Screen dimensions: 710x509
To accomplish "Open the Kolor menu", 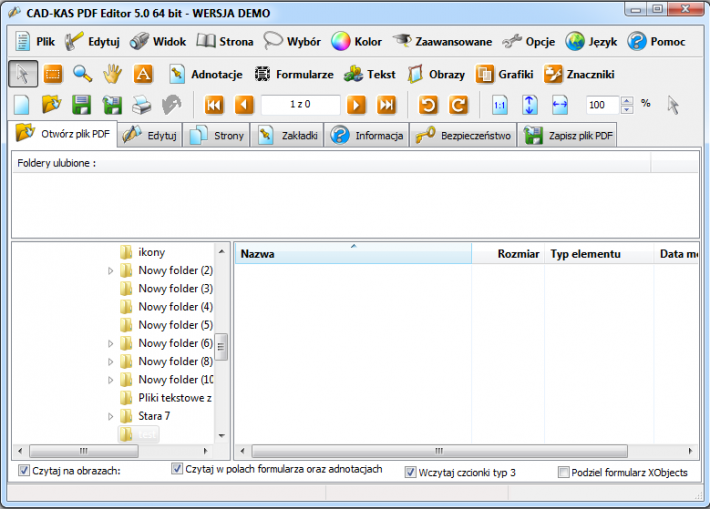I will click(x=356, y=42).
